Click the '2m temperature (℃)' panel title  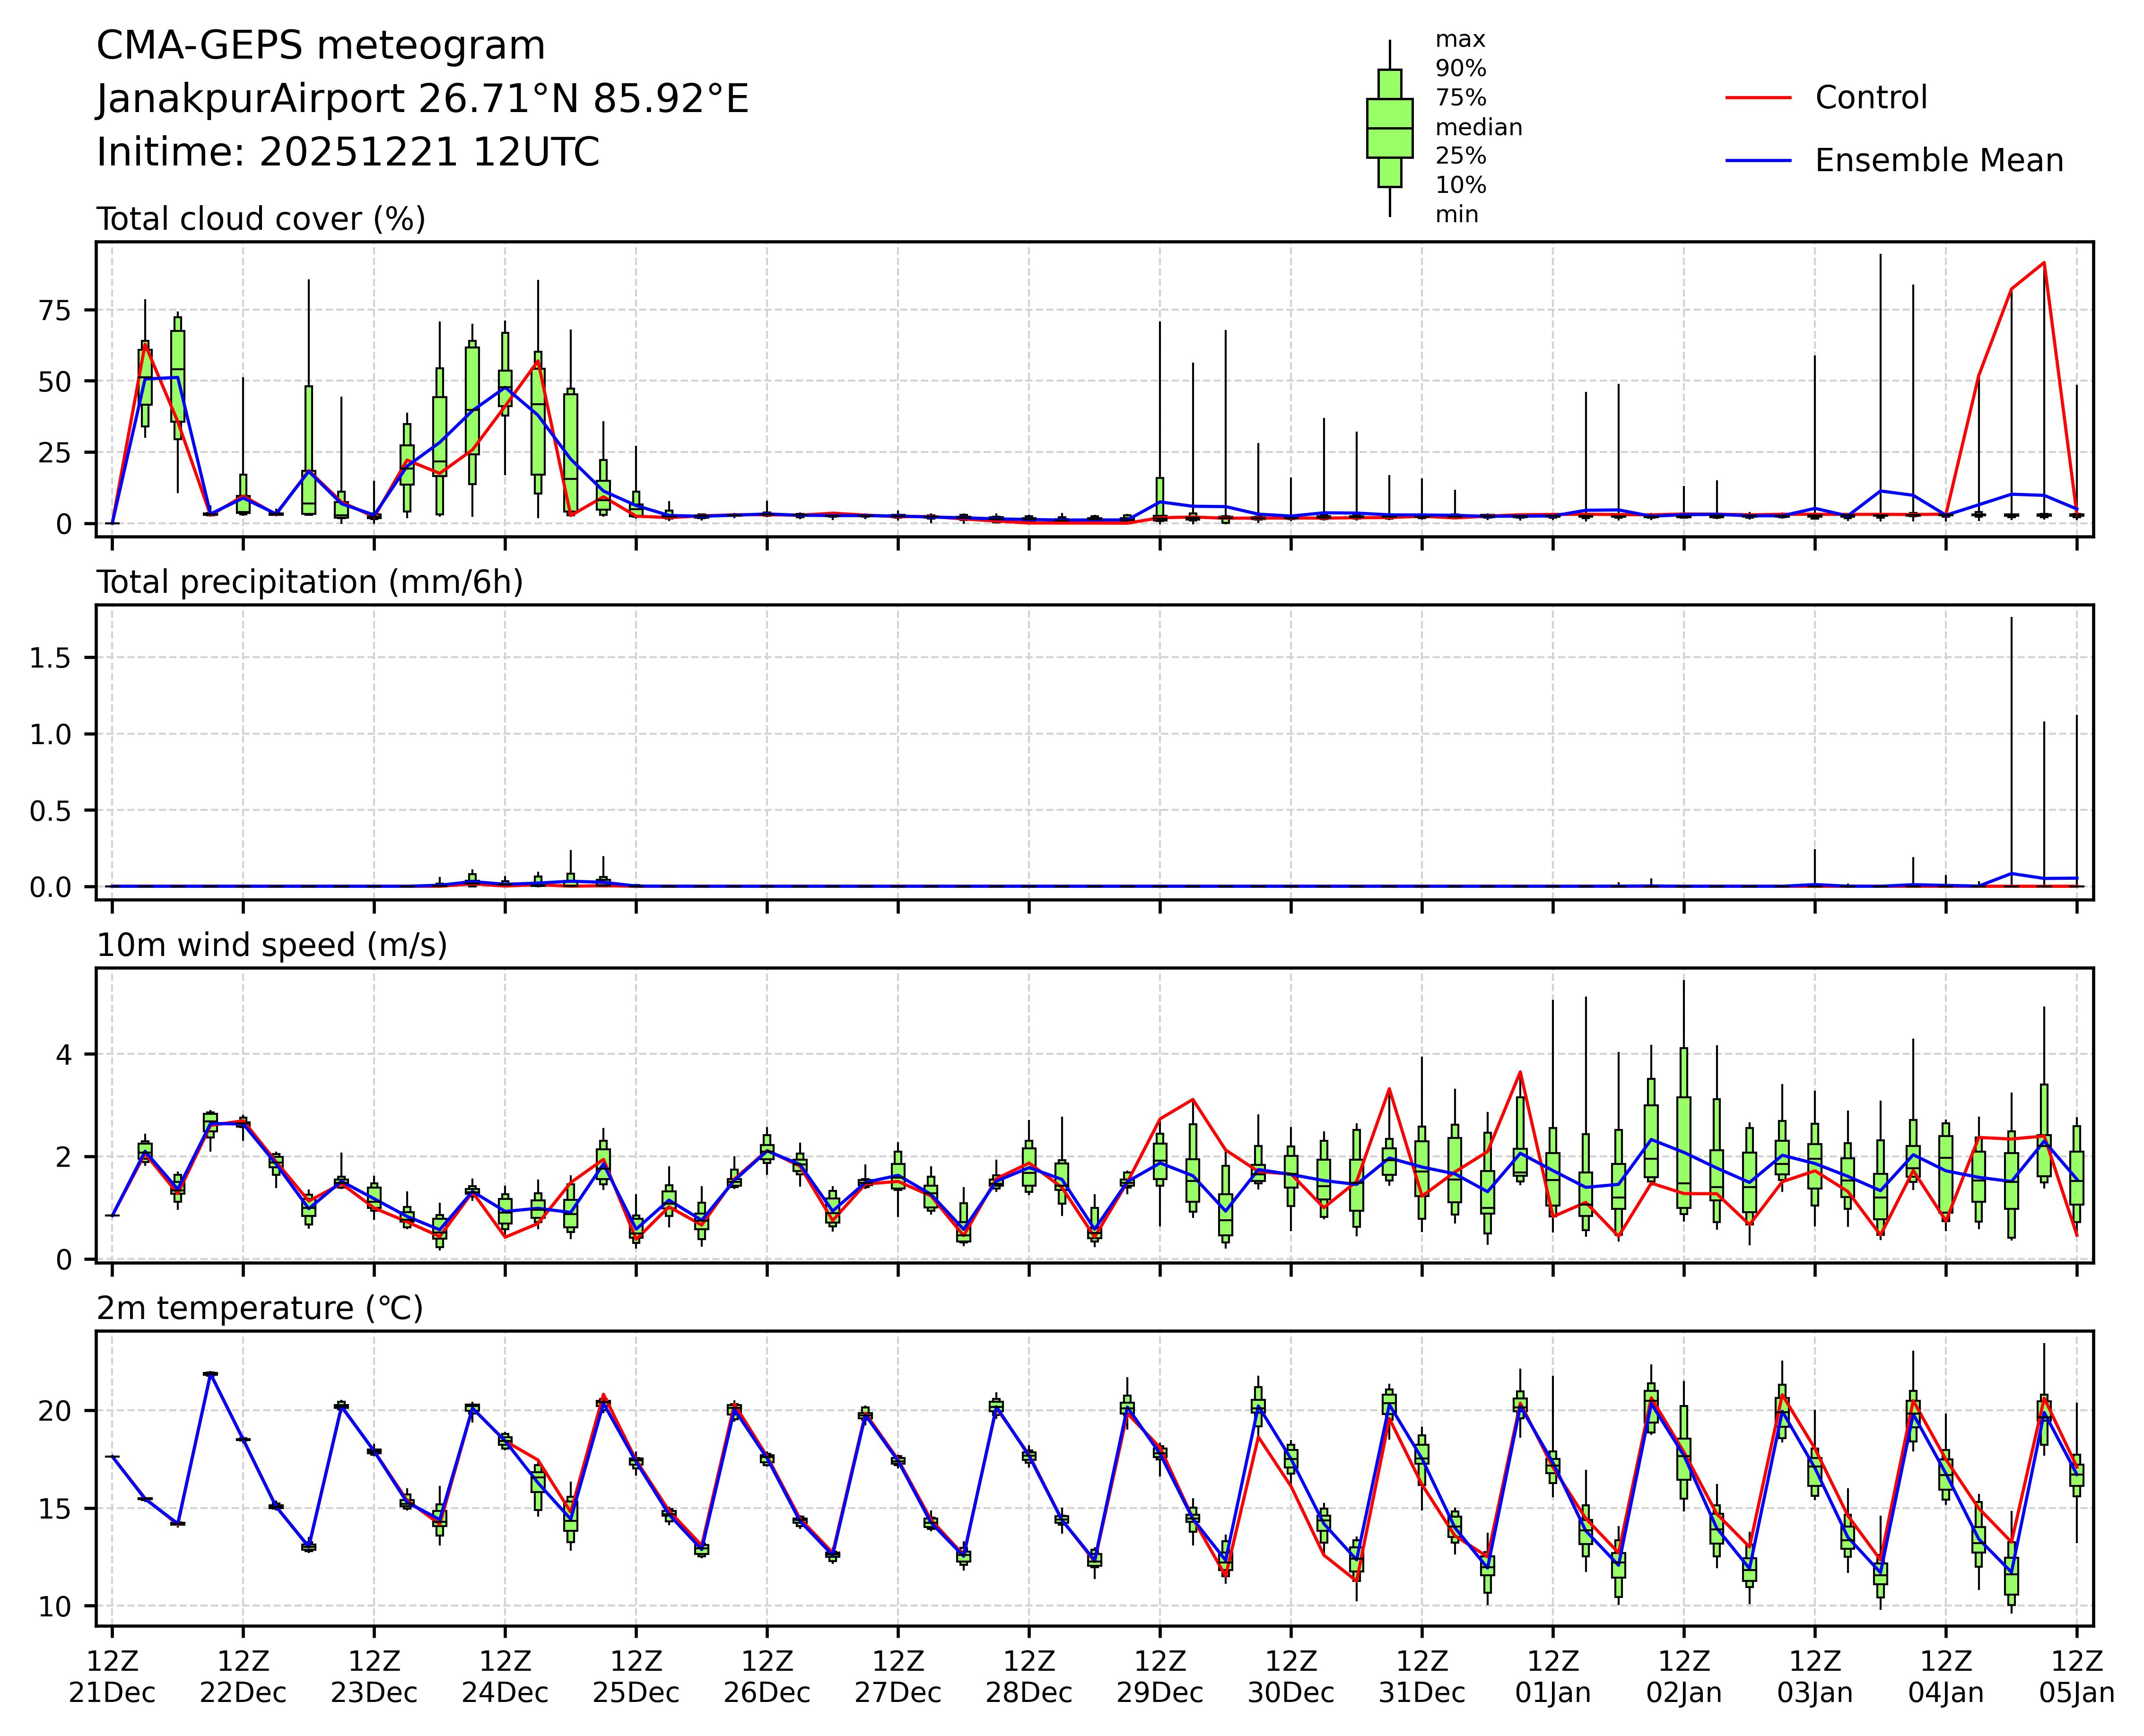point(260,1308)
